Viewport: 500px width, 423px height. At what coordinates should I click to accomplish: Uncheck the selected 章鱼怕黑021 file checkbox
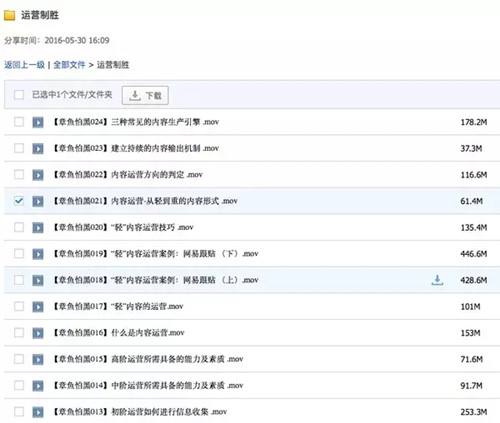pos(19,201)
